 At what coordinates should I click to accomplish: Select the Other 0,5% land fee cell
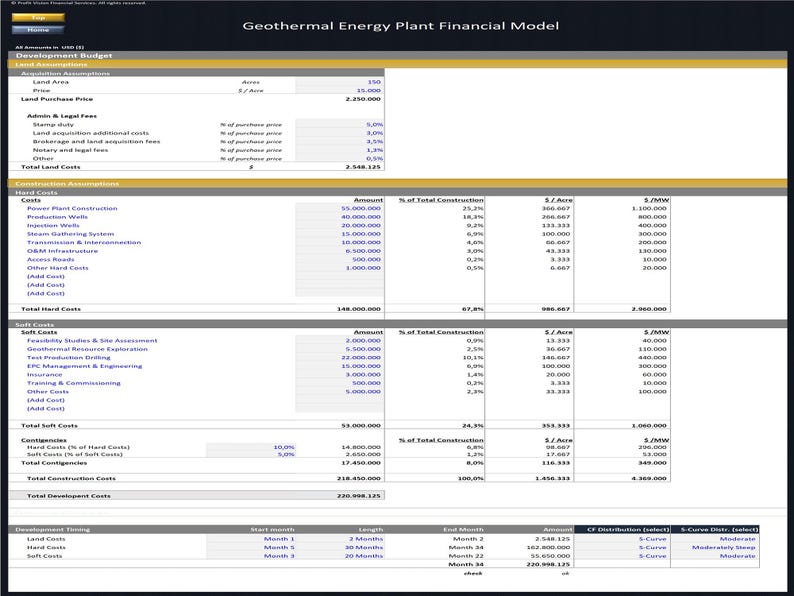(339, 158)
